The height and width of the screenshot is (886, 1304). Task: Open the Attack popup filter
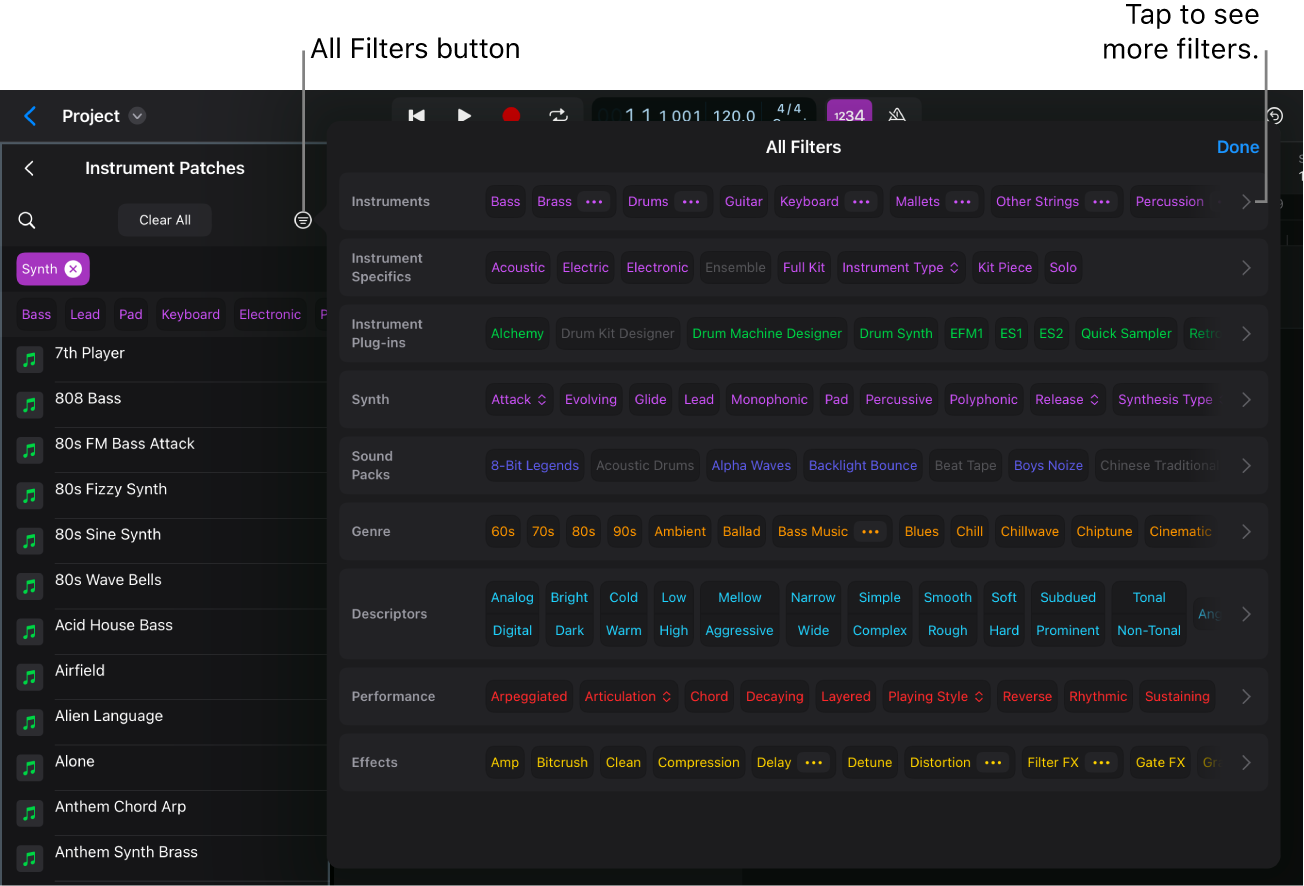pos(519,400)
